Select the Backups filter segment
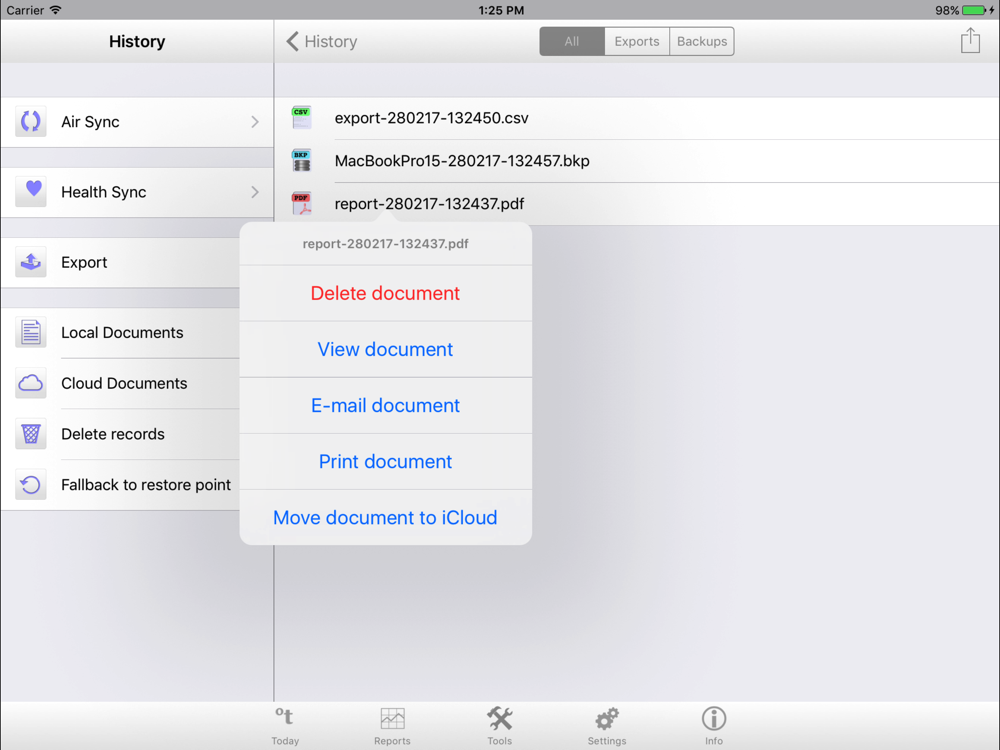The image size is (1000, 750). (x=702, y=41)
